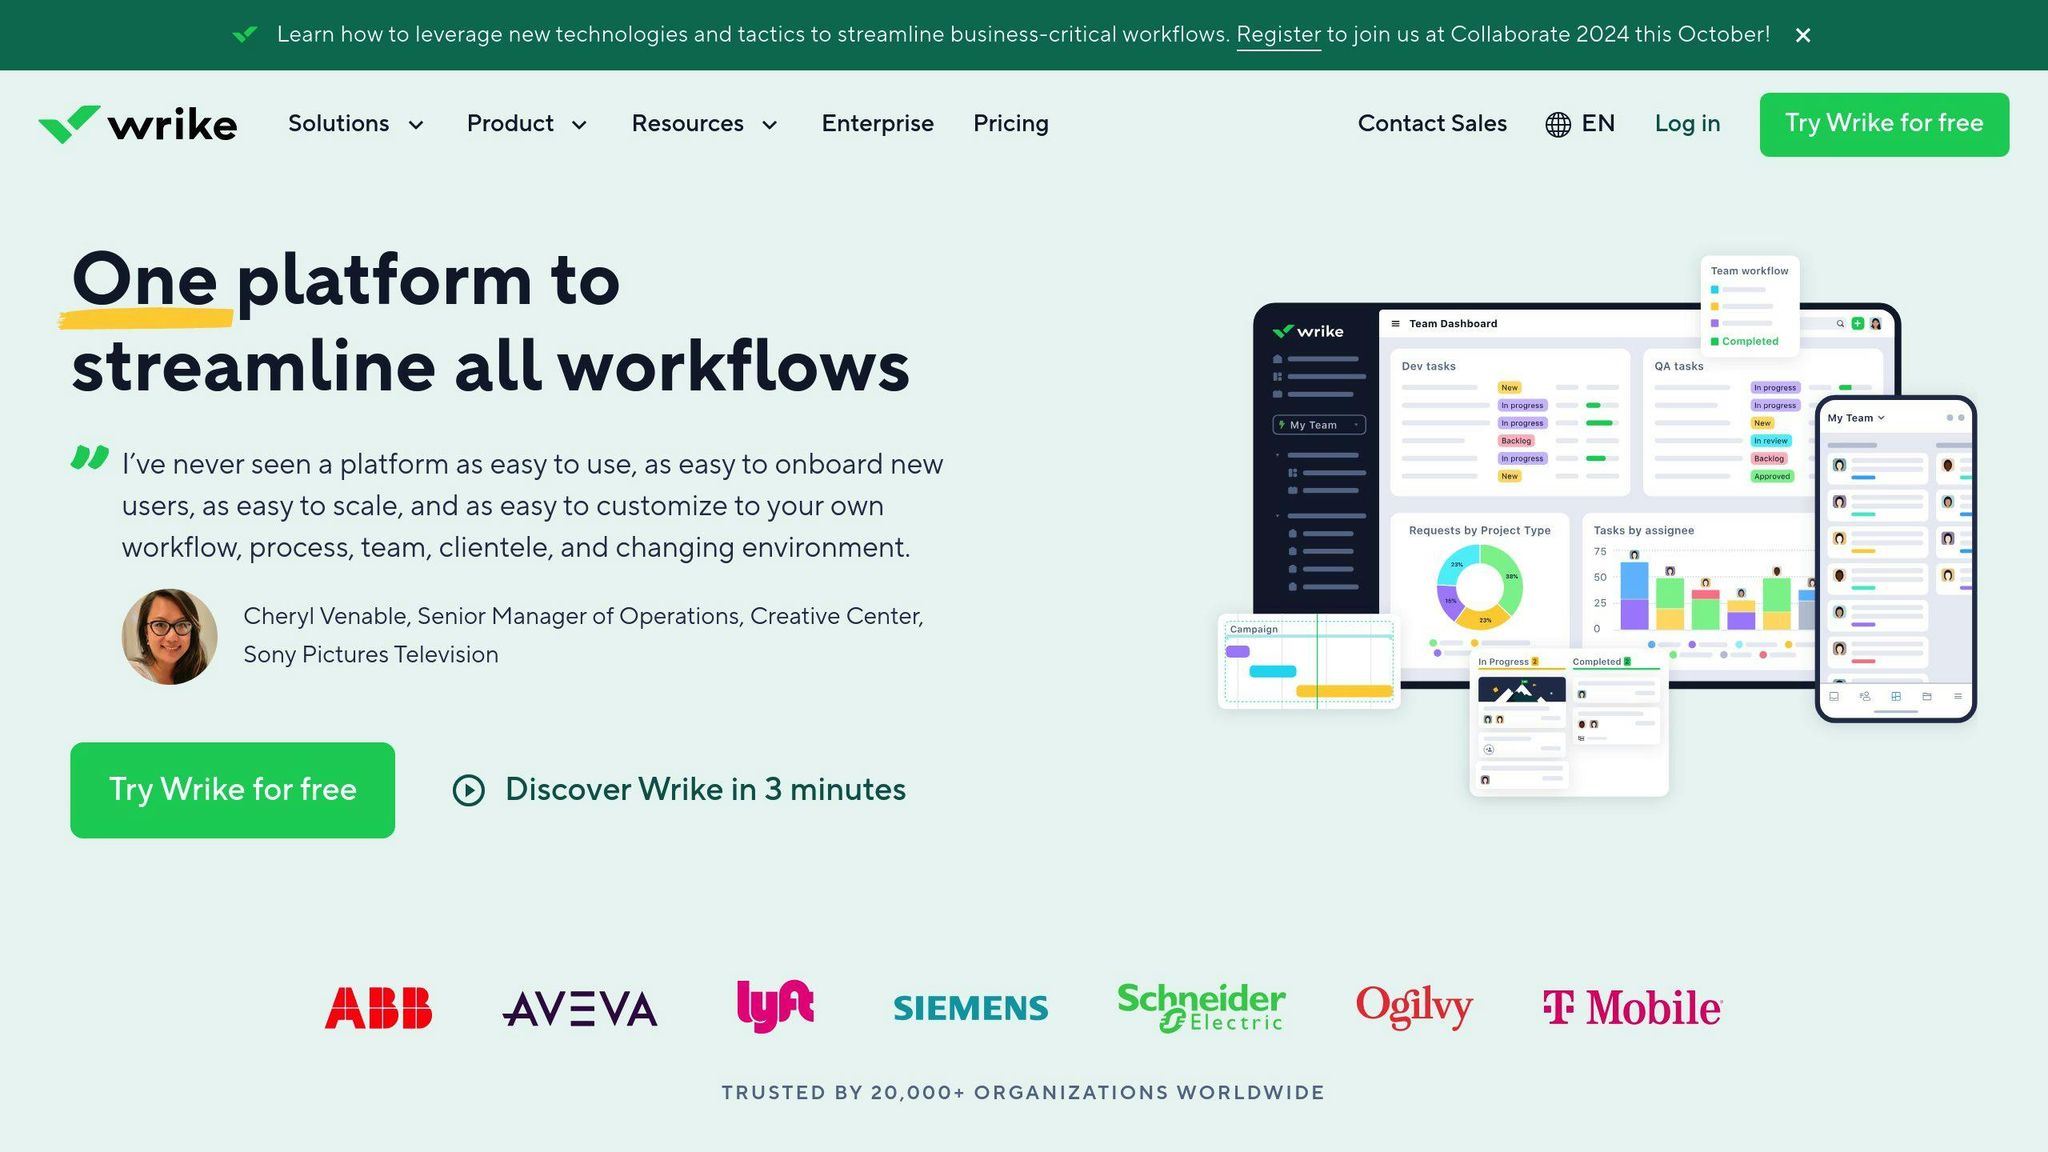Click header Try Wrike for free button
Image resolution: width=2048 pixels, height=1152 pixels.
(x=1884, y=124)
